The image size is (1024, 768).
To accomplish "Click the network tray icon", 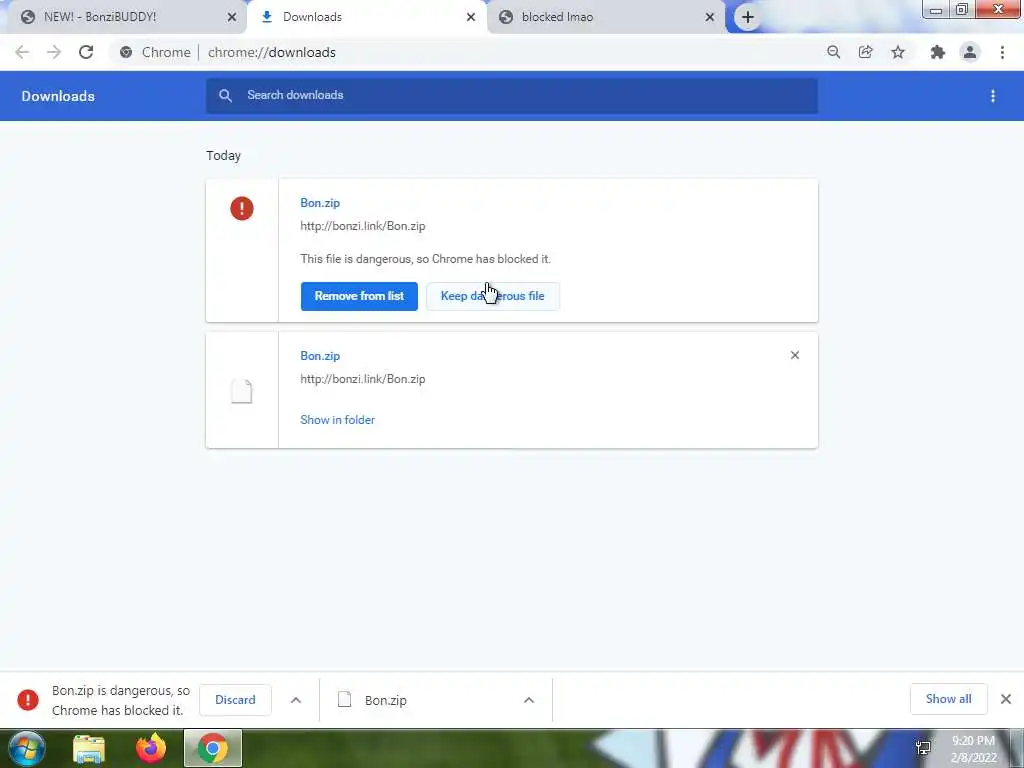I will tap(923, 748).
